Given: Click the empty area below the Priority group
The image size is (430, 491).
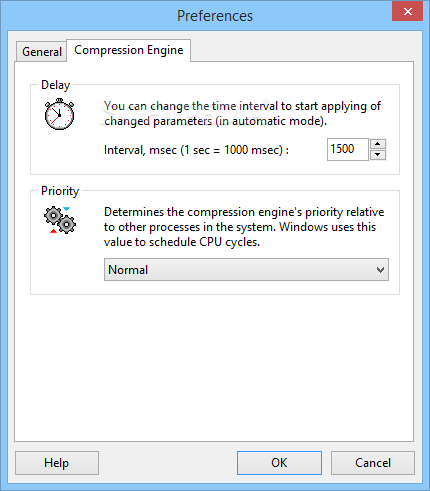Looking at the screenshot, I should tap(214, 367).
